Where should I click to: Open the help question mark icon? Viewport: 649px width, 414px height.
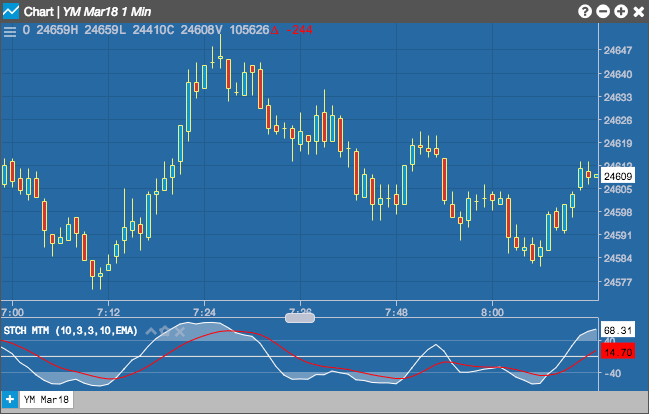pos(584,12)
